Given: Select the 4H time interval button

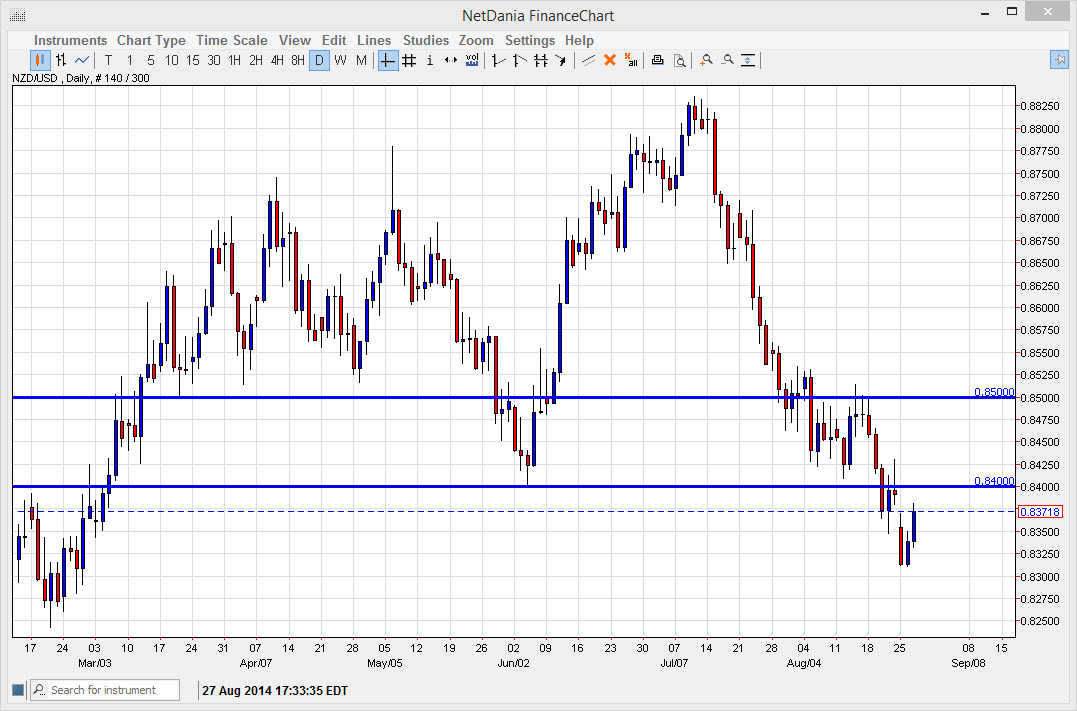Looking at the screenshot, I should point(277,60).
